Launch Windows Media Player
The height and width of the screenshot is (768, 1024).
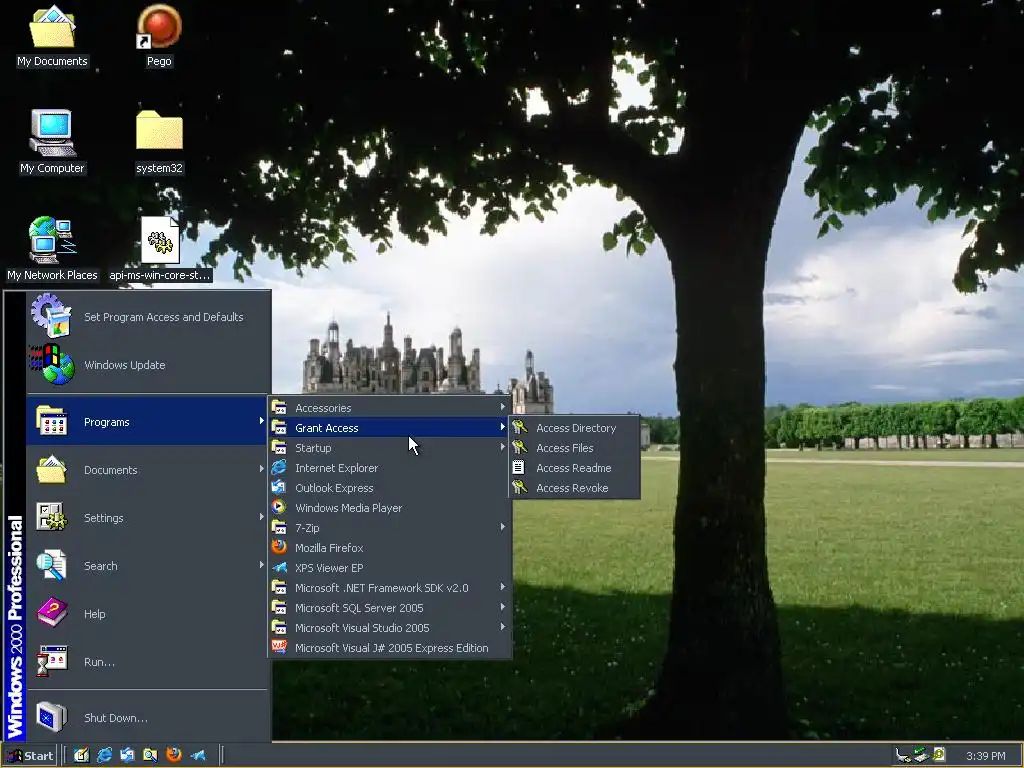point(390,508)
